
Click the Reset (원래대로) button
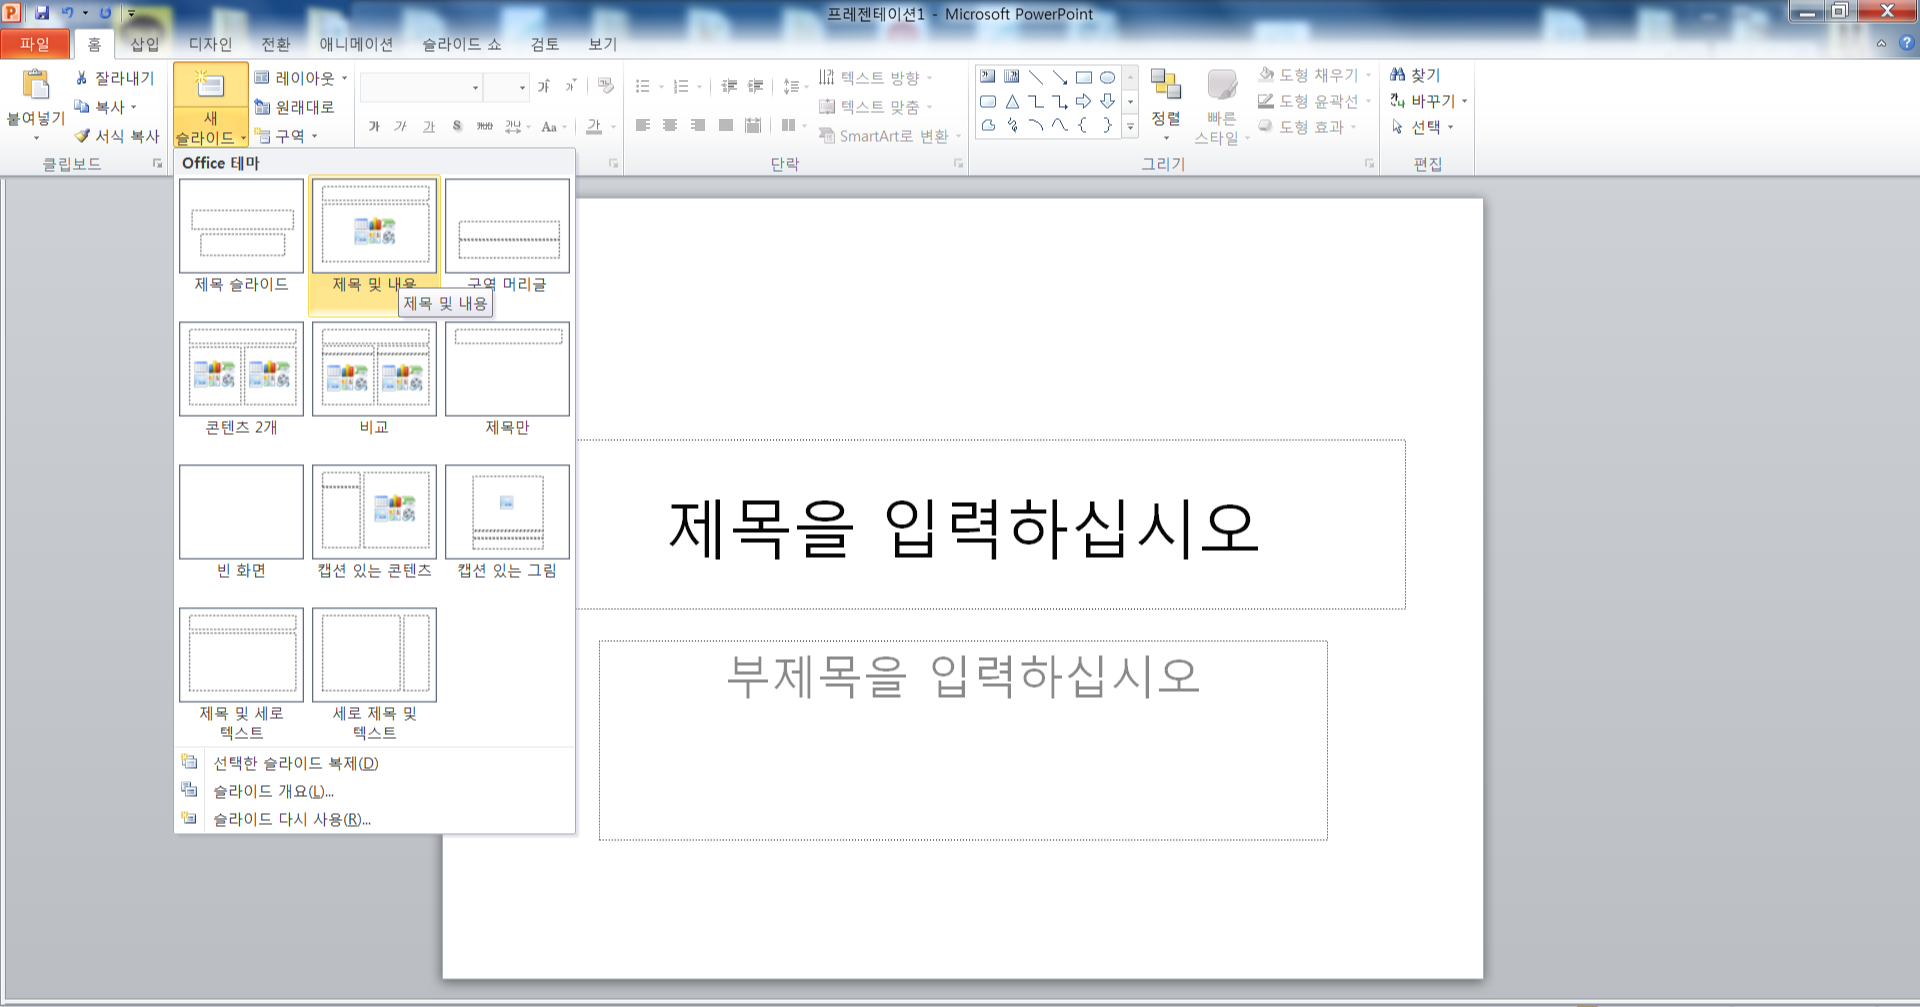(294, 107)
